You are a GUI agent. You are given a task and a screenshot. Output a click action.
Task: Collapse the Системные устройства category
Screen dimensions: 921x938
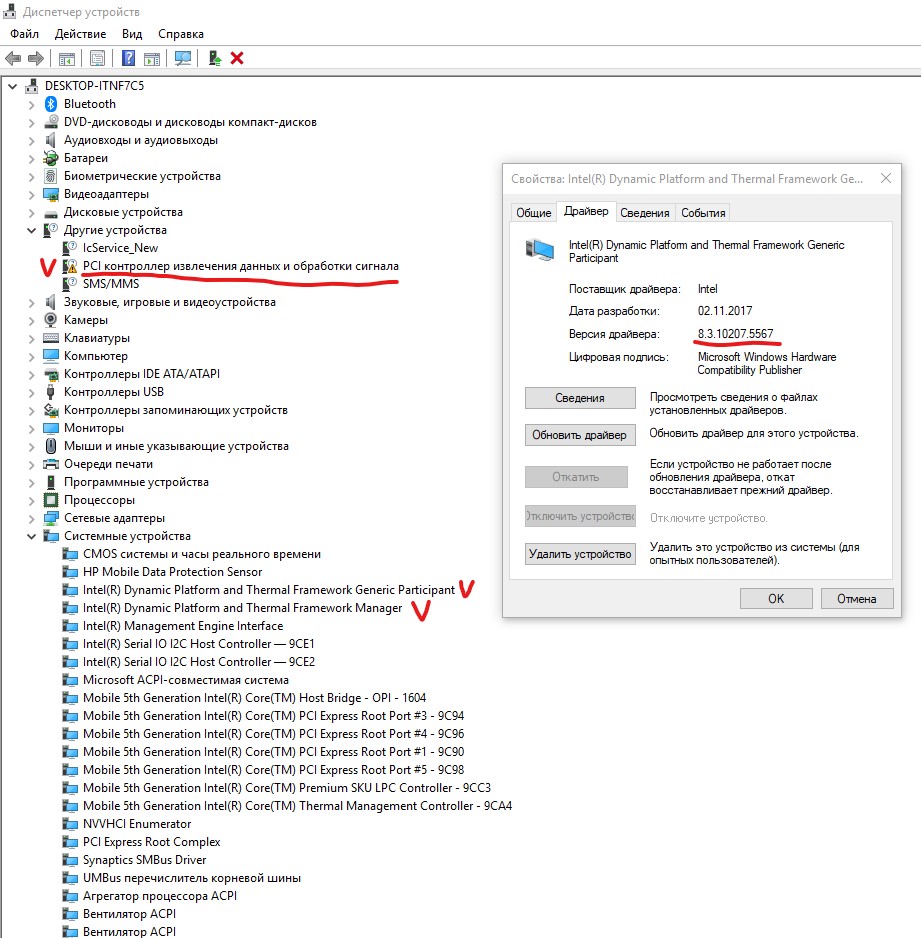tap(32, 537)
